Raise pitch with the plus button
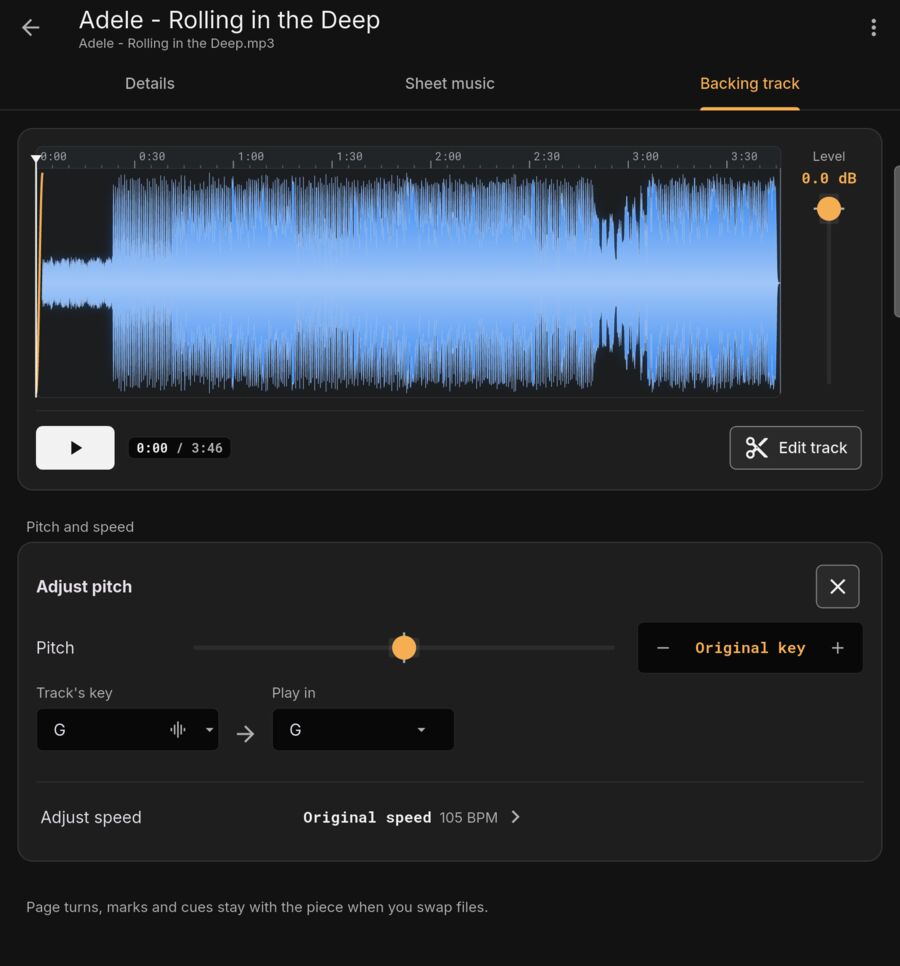Image resolution: width=900 pixels, height=966 pixels. [x=837, y=648]
